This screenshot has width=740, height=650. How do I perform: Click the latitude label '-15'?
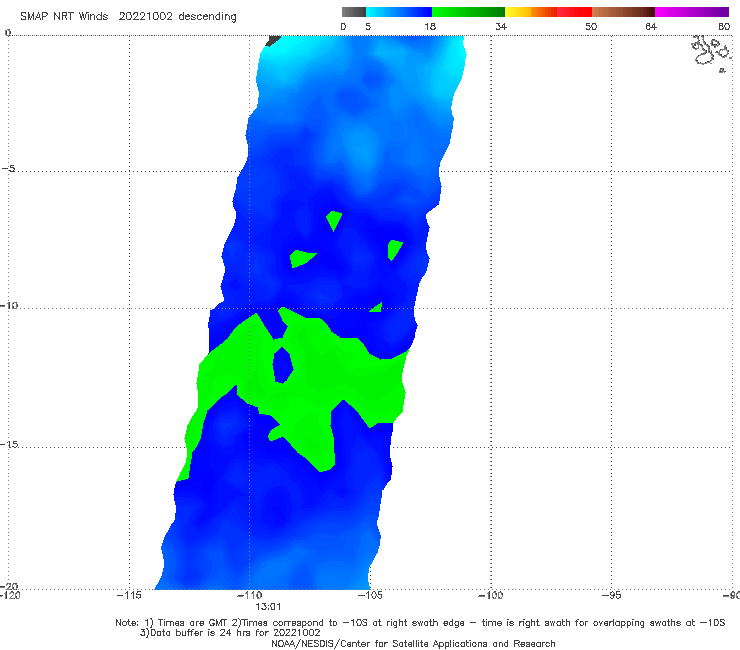point(9,444)
